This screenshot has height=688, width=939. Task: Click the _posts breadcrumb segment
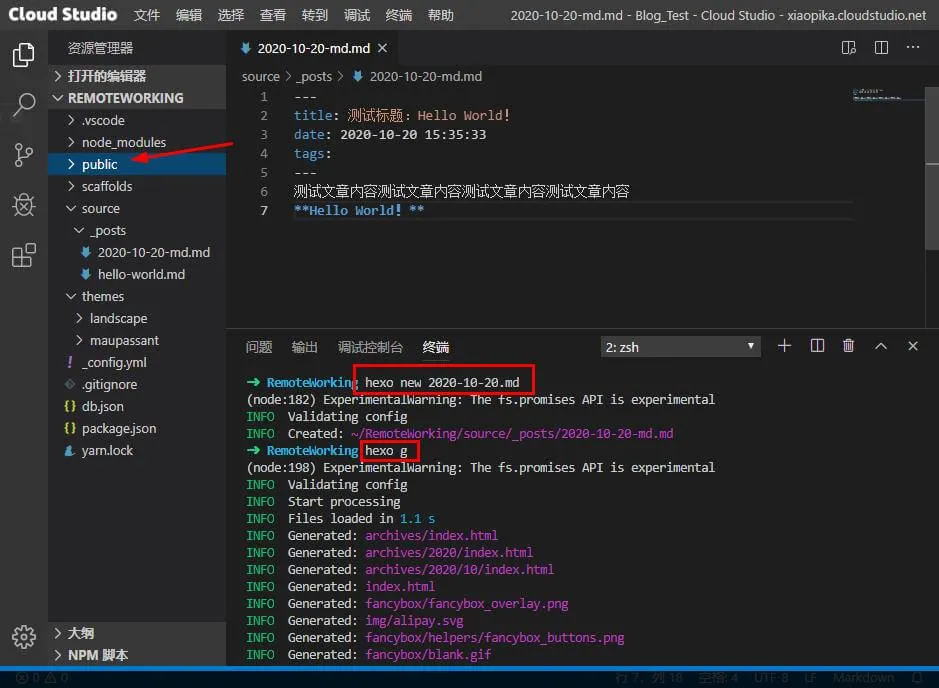tap(314, 76)
